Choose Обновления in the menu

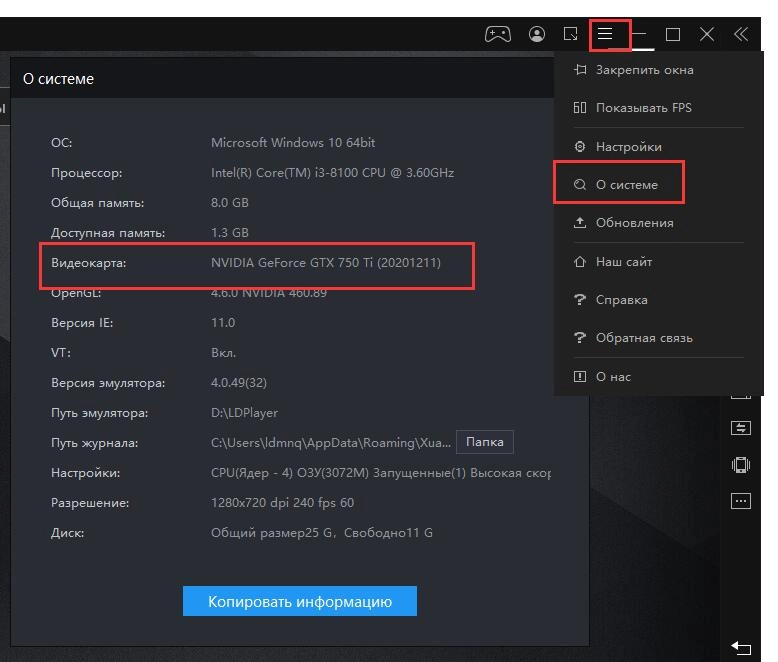[634, 223]
